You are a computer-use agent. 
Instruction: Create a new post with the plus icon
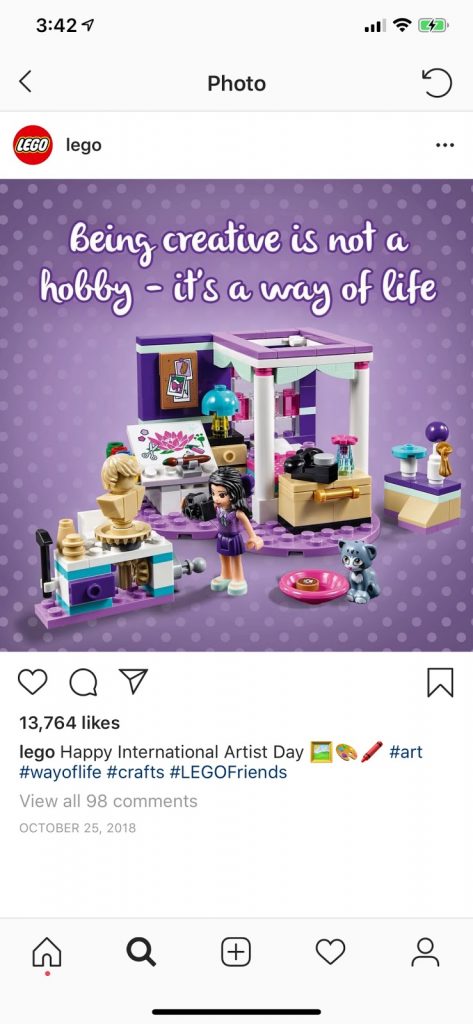click(x=236, y=952)
